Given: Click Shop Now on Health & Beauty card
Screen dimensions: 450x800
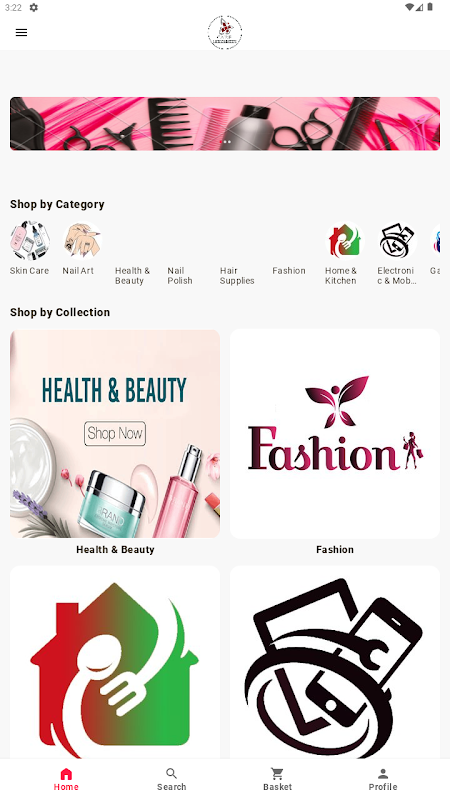Looking at the screenshot, I should tap(115, 434).
